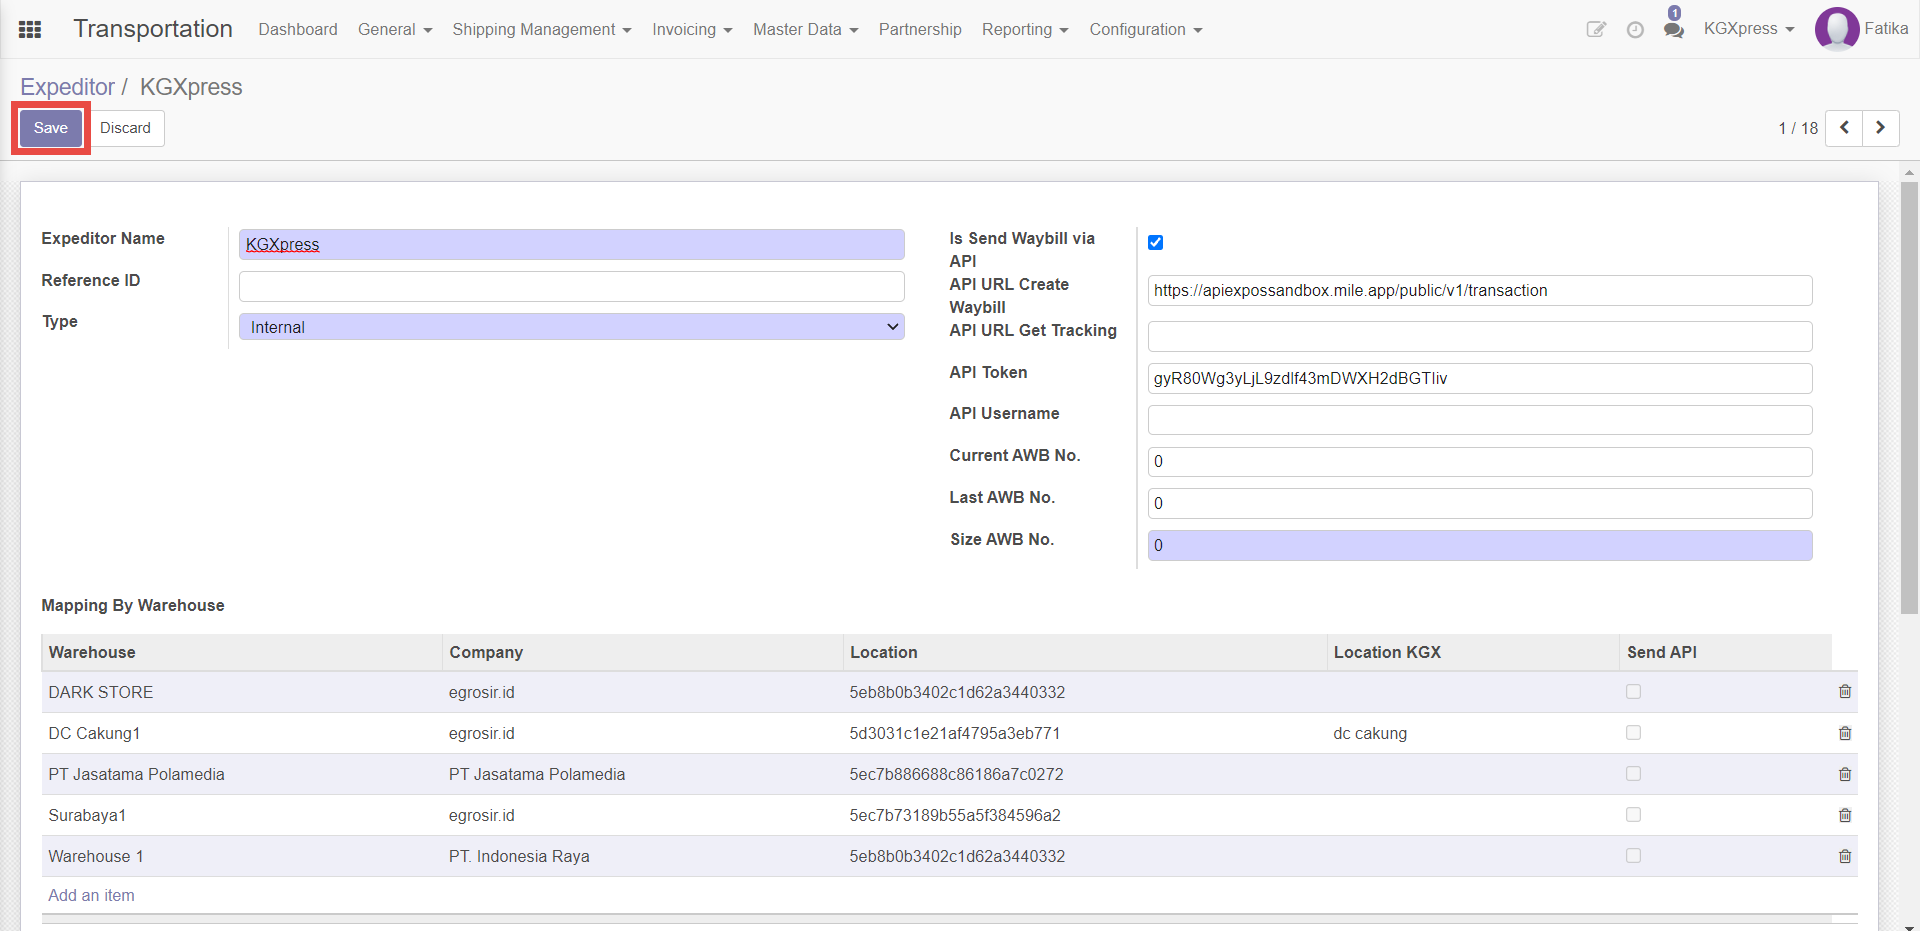Select the Surabaya1 warehouse cell
The width and height of the screenshot is (1920, 931).
click(242, 815)
